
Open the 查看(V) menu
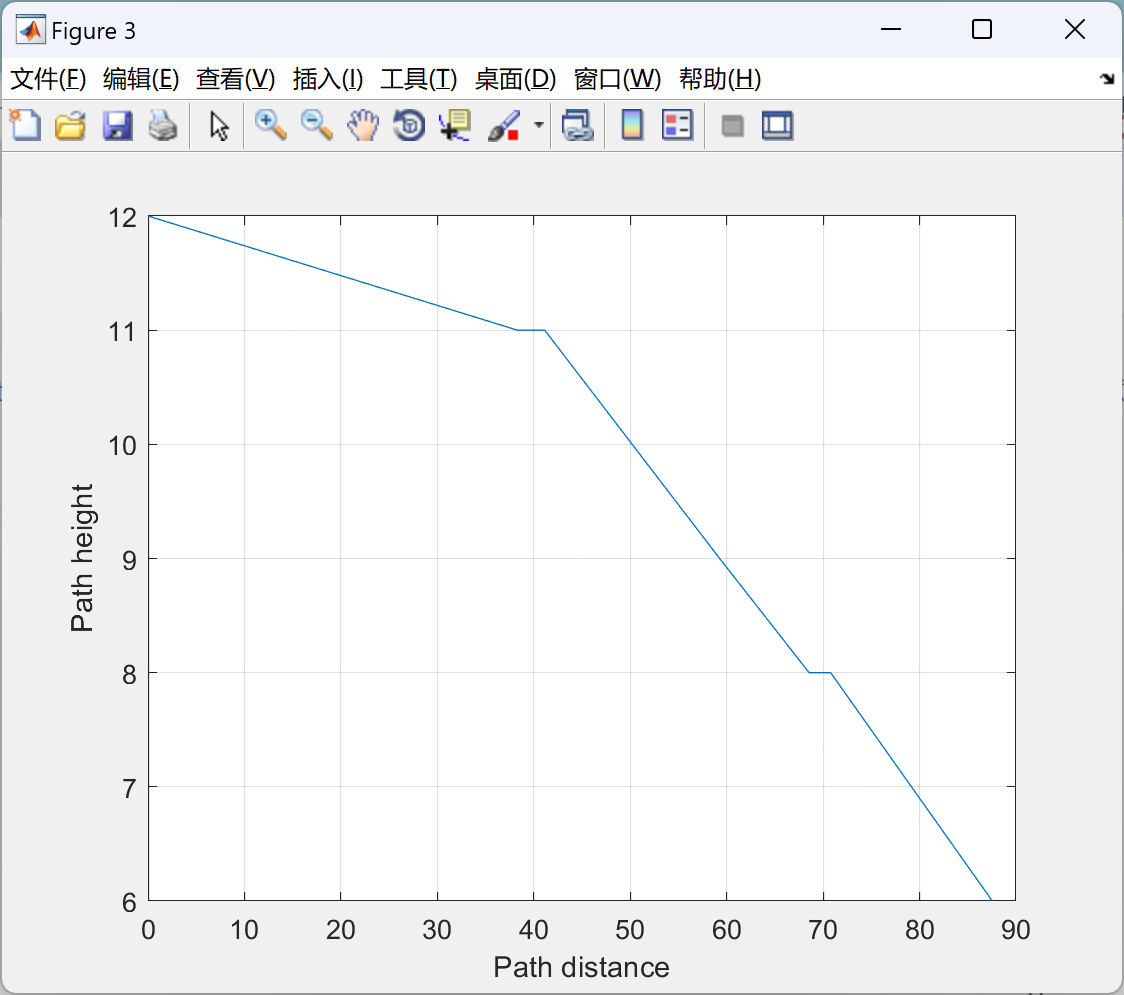[x=235, y=79]
